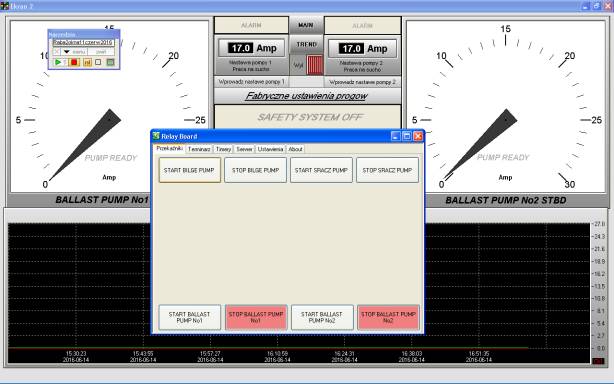Click the red X icon in tools panel

[x=56, y=52]
